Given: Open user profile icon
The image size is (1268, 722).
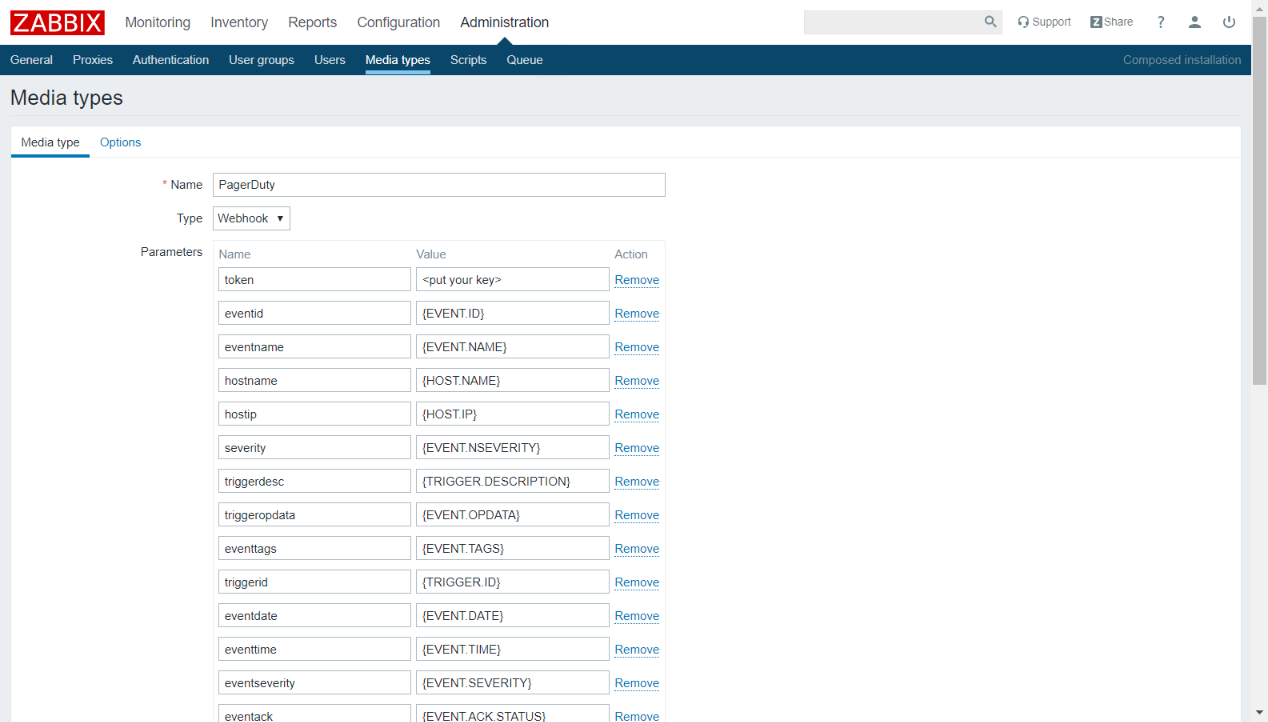Looking at the screenshot, I should tap(1195, 22).
